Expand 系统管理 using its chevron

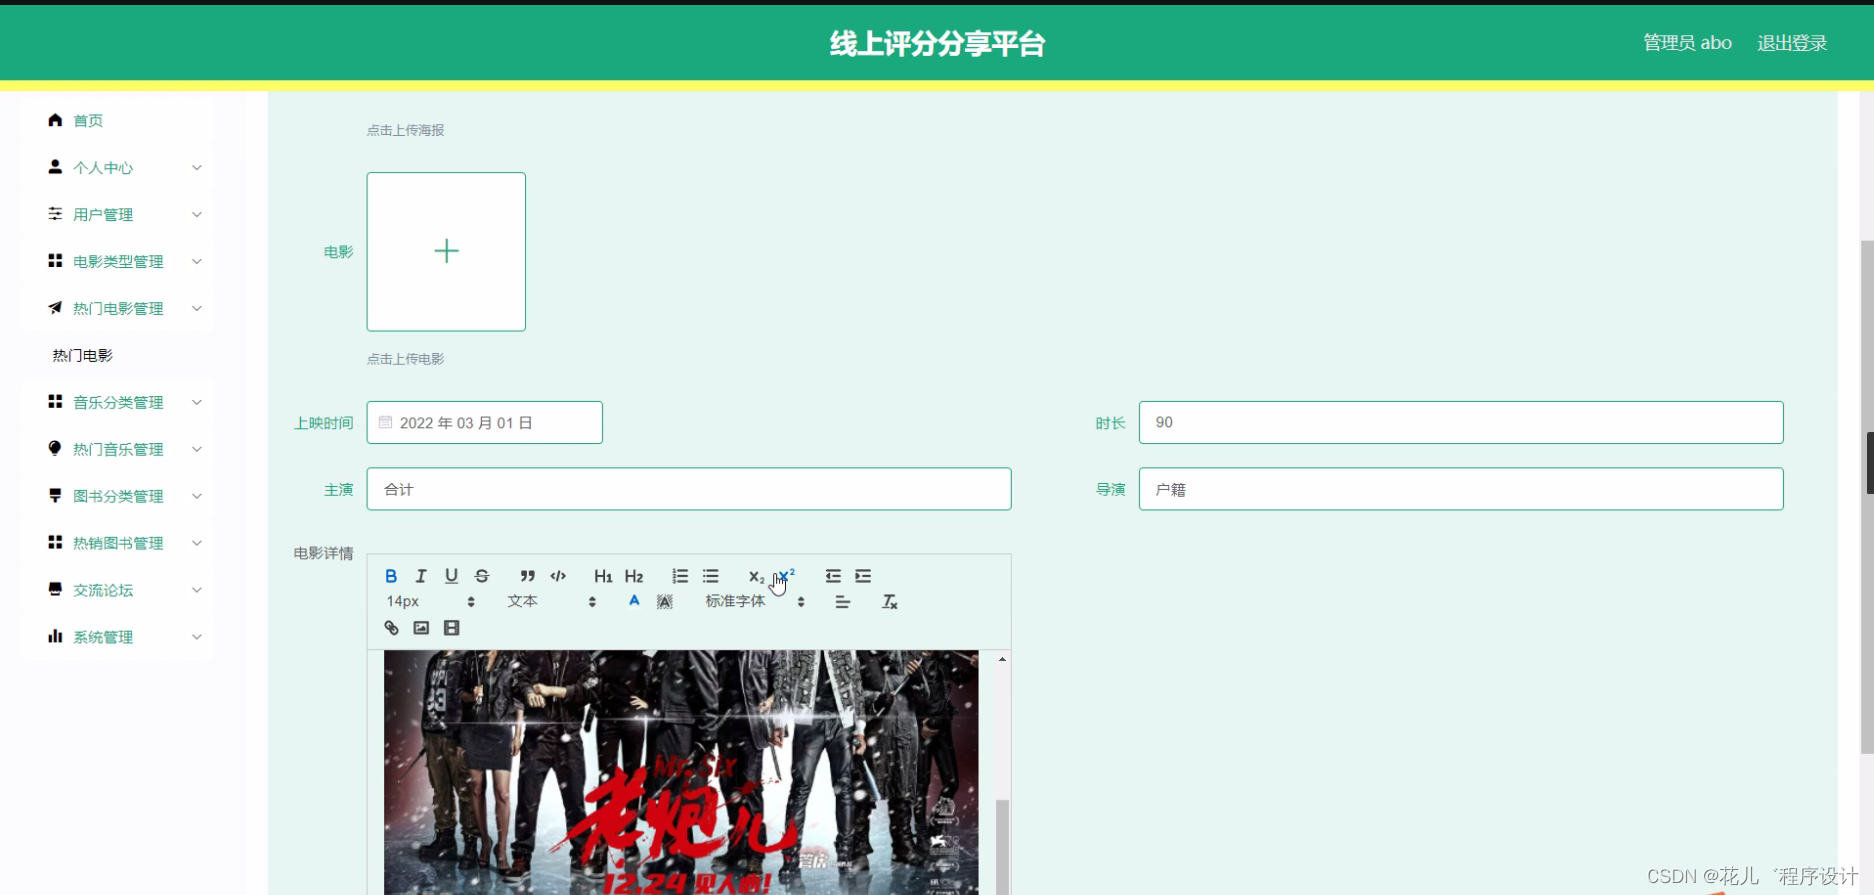point(197,637)
